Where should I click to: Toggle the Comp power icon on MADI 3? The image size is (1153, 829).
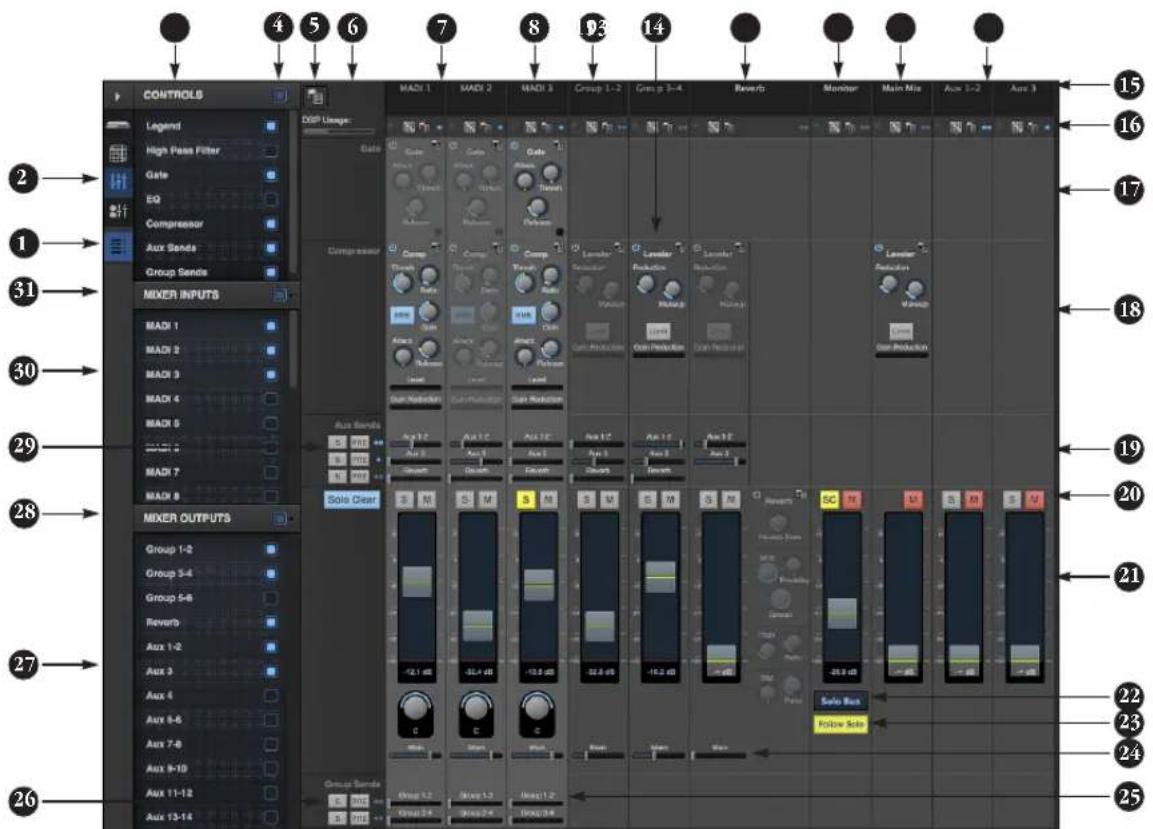(x=515, y=249)
